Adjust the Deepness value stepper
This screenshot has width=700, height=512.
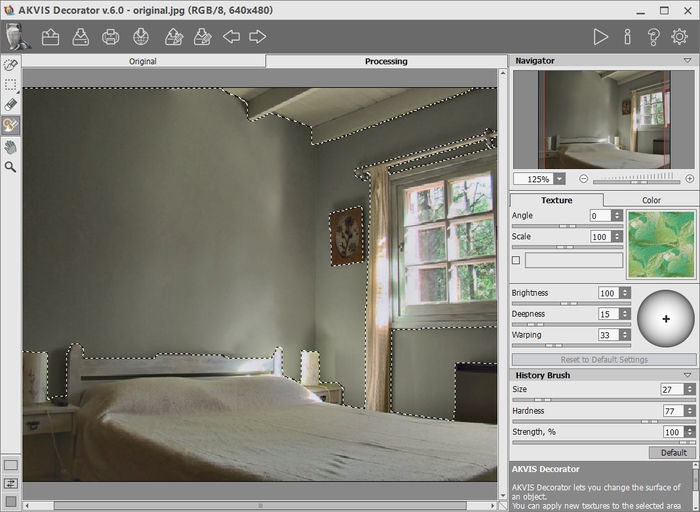pyautogui.click(x=625, y=314)
